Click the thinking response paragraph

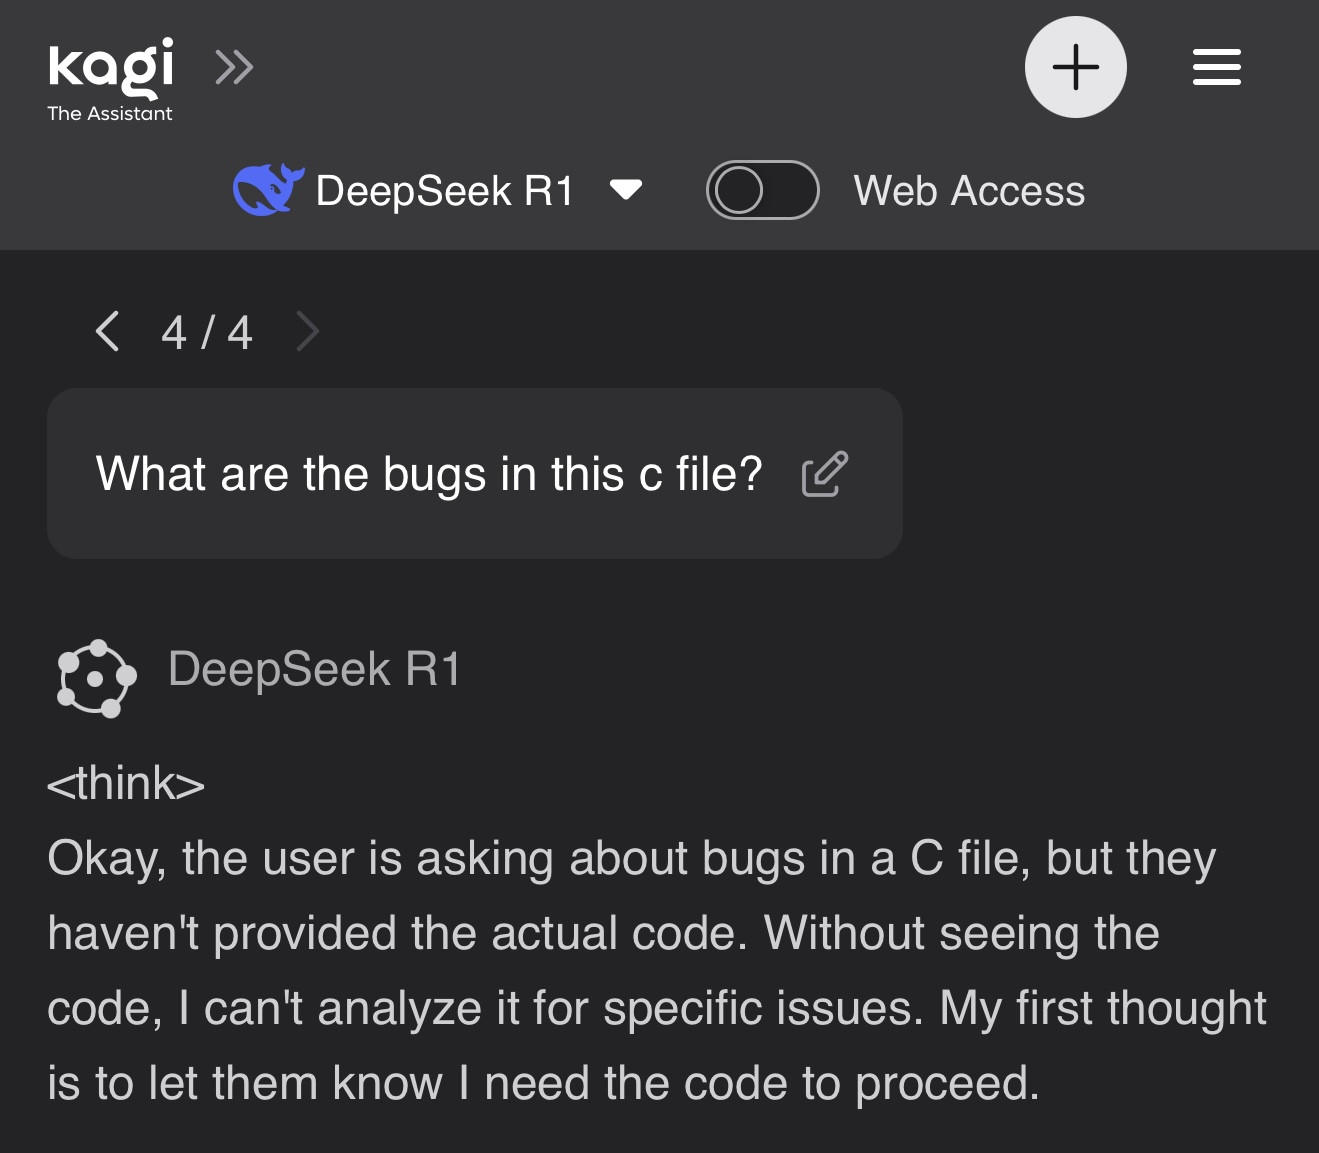(x=650, y=970)
